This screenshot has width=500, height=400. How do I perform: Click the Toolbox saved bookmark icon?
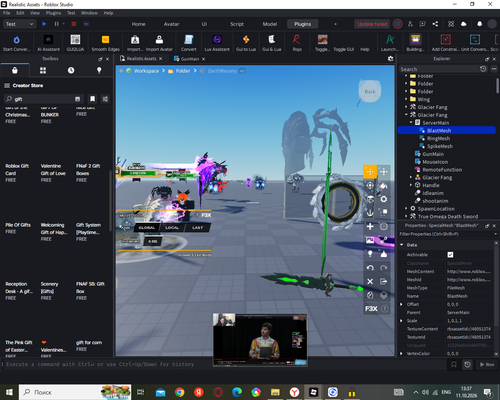pyautogui.click(x=92, y=99)
